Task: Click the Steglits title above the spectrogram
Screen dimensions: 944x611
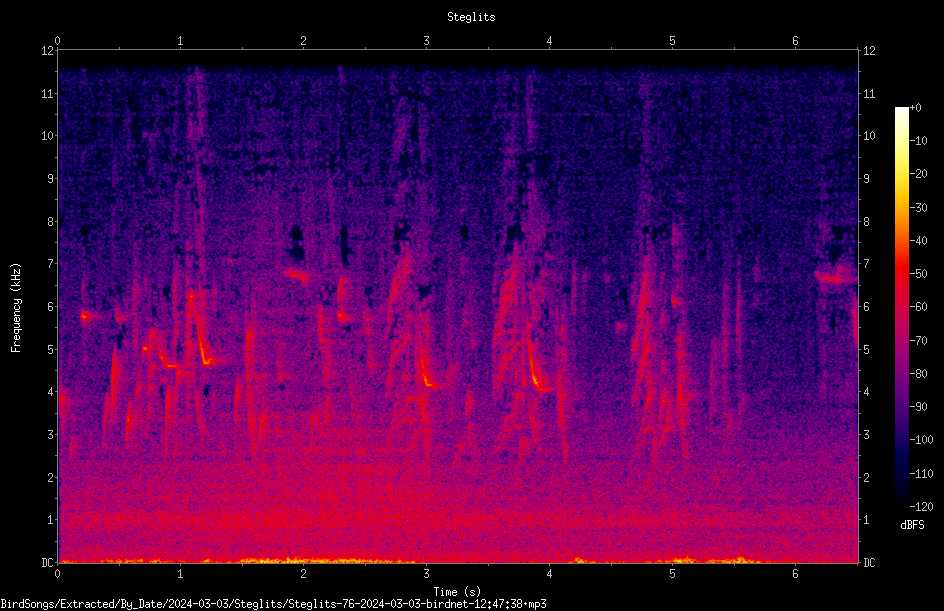Action: (471, 17)
